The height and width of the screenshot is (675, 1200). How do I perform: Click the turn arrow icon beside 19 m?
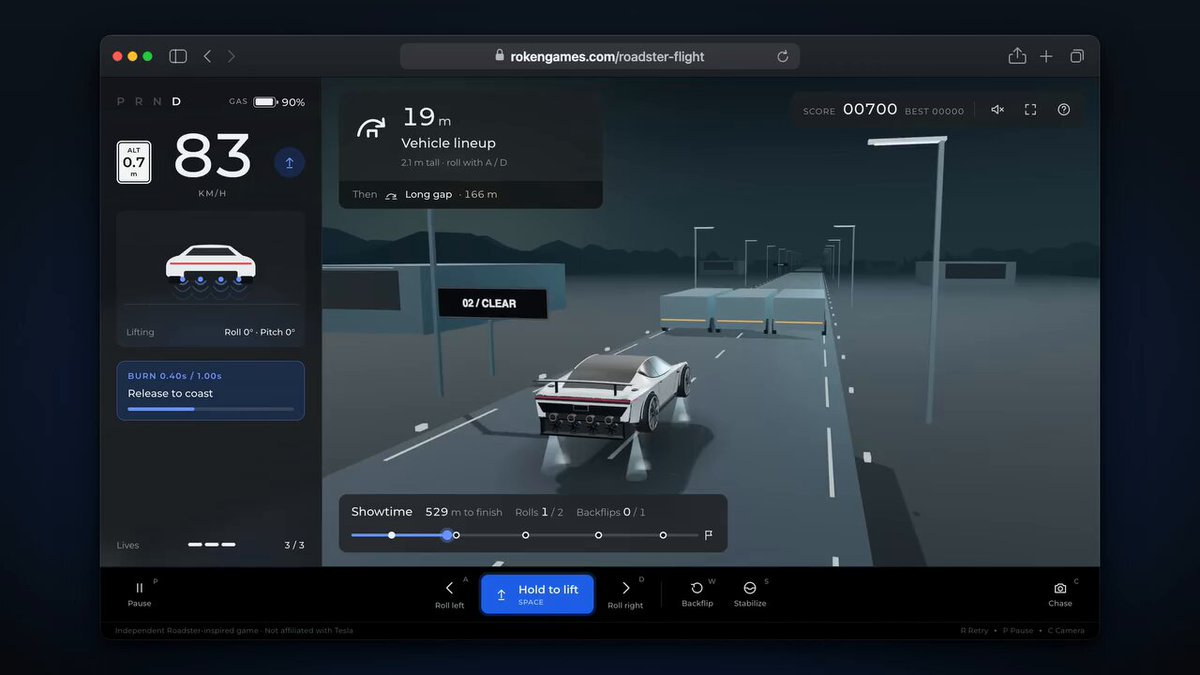[371, 127]
